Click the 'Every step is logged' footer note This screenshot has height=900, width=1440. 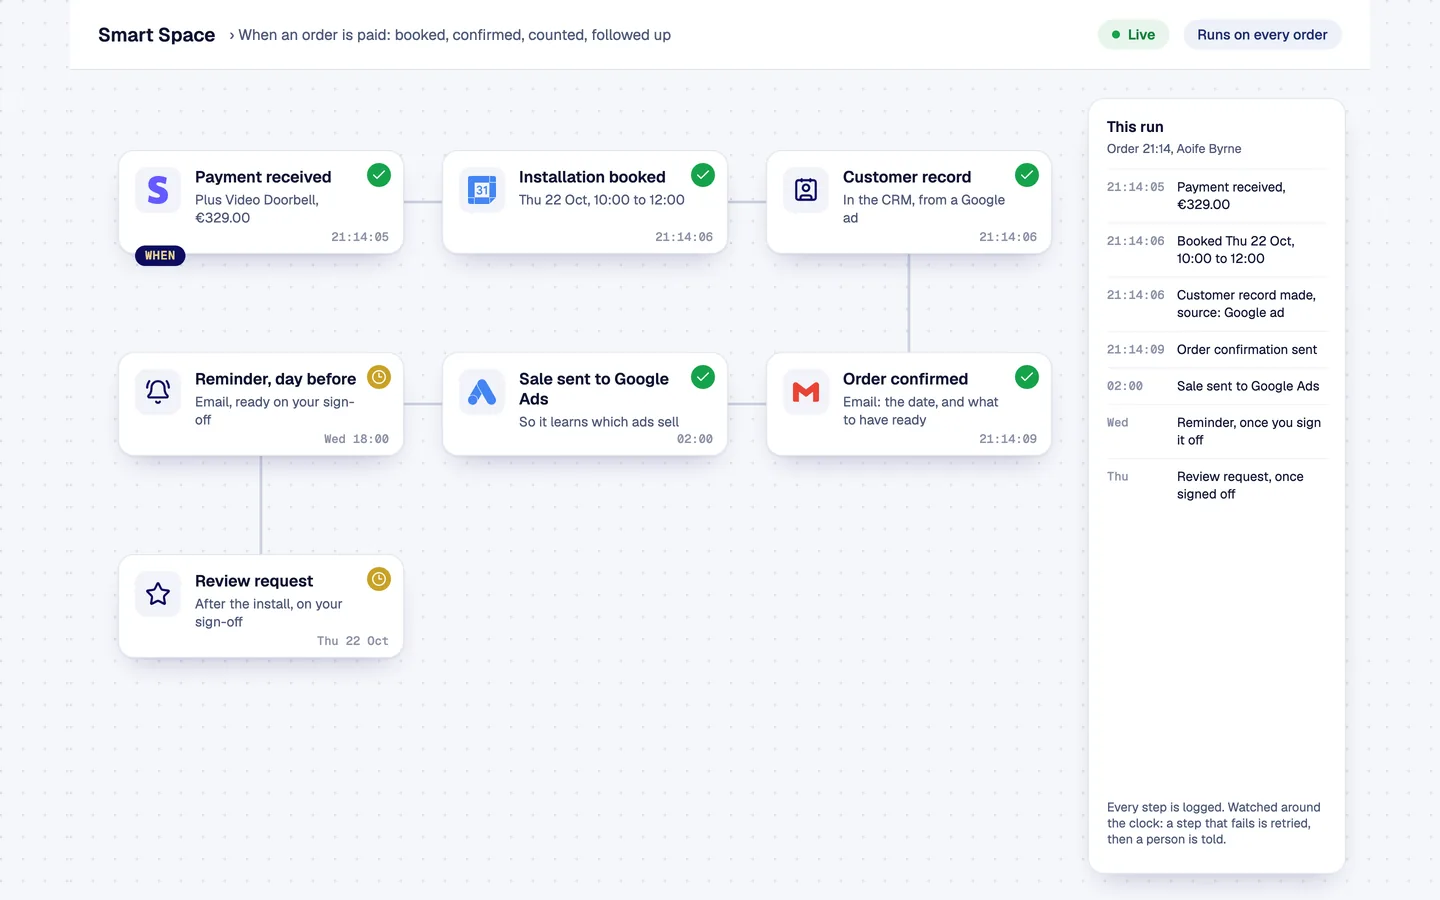(1214, 823)
